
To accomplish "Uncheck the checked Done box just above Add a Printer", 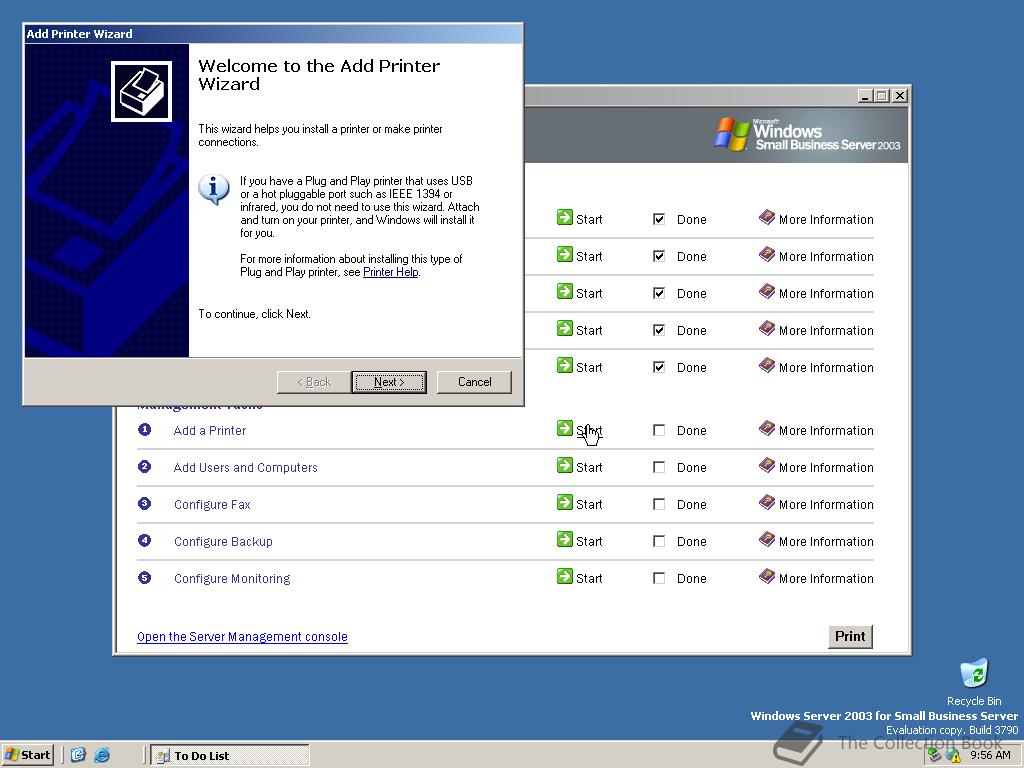I will tap(659, 367).
